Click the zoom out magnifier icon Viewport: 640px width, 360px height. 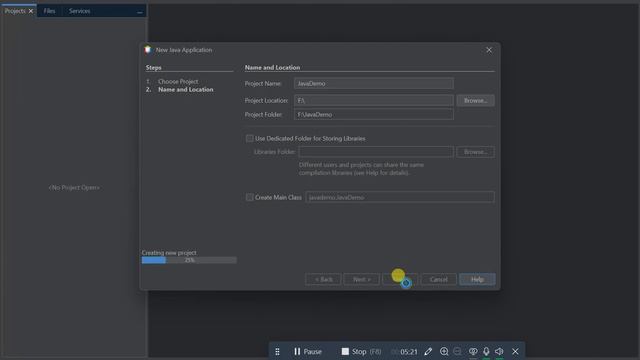(458, 351)
